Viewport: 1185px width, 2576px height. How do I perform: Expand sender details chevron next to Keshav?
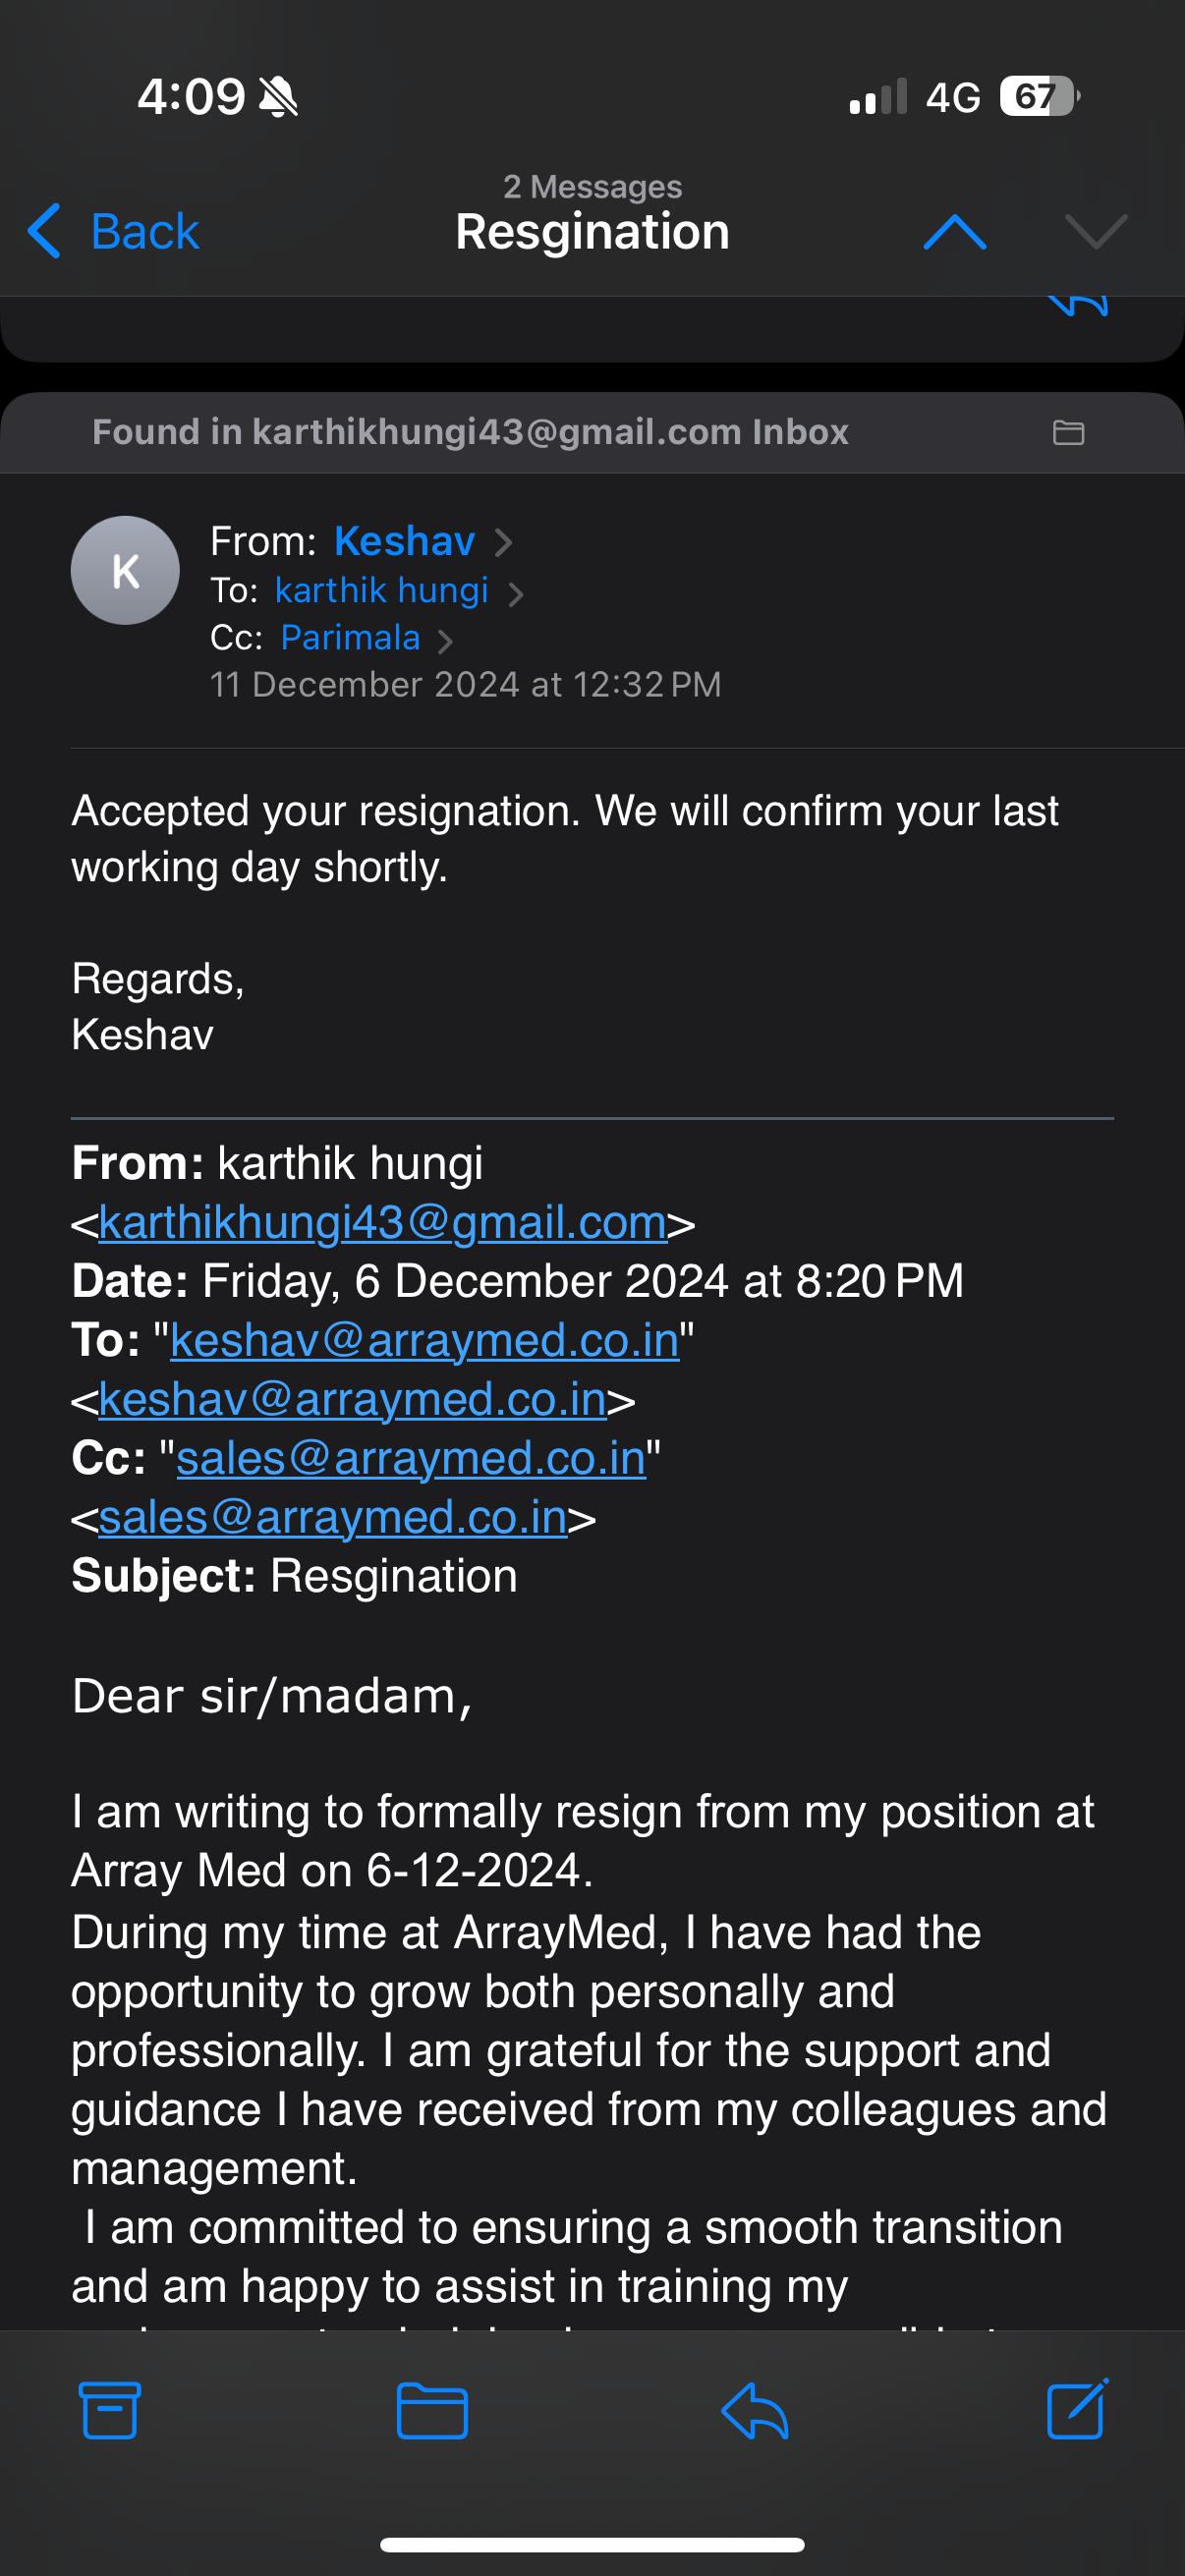coord(504,542)
